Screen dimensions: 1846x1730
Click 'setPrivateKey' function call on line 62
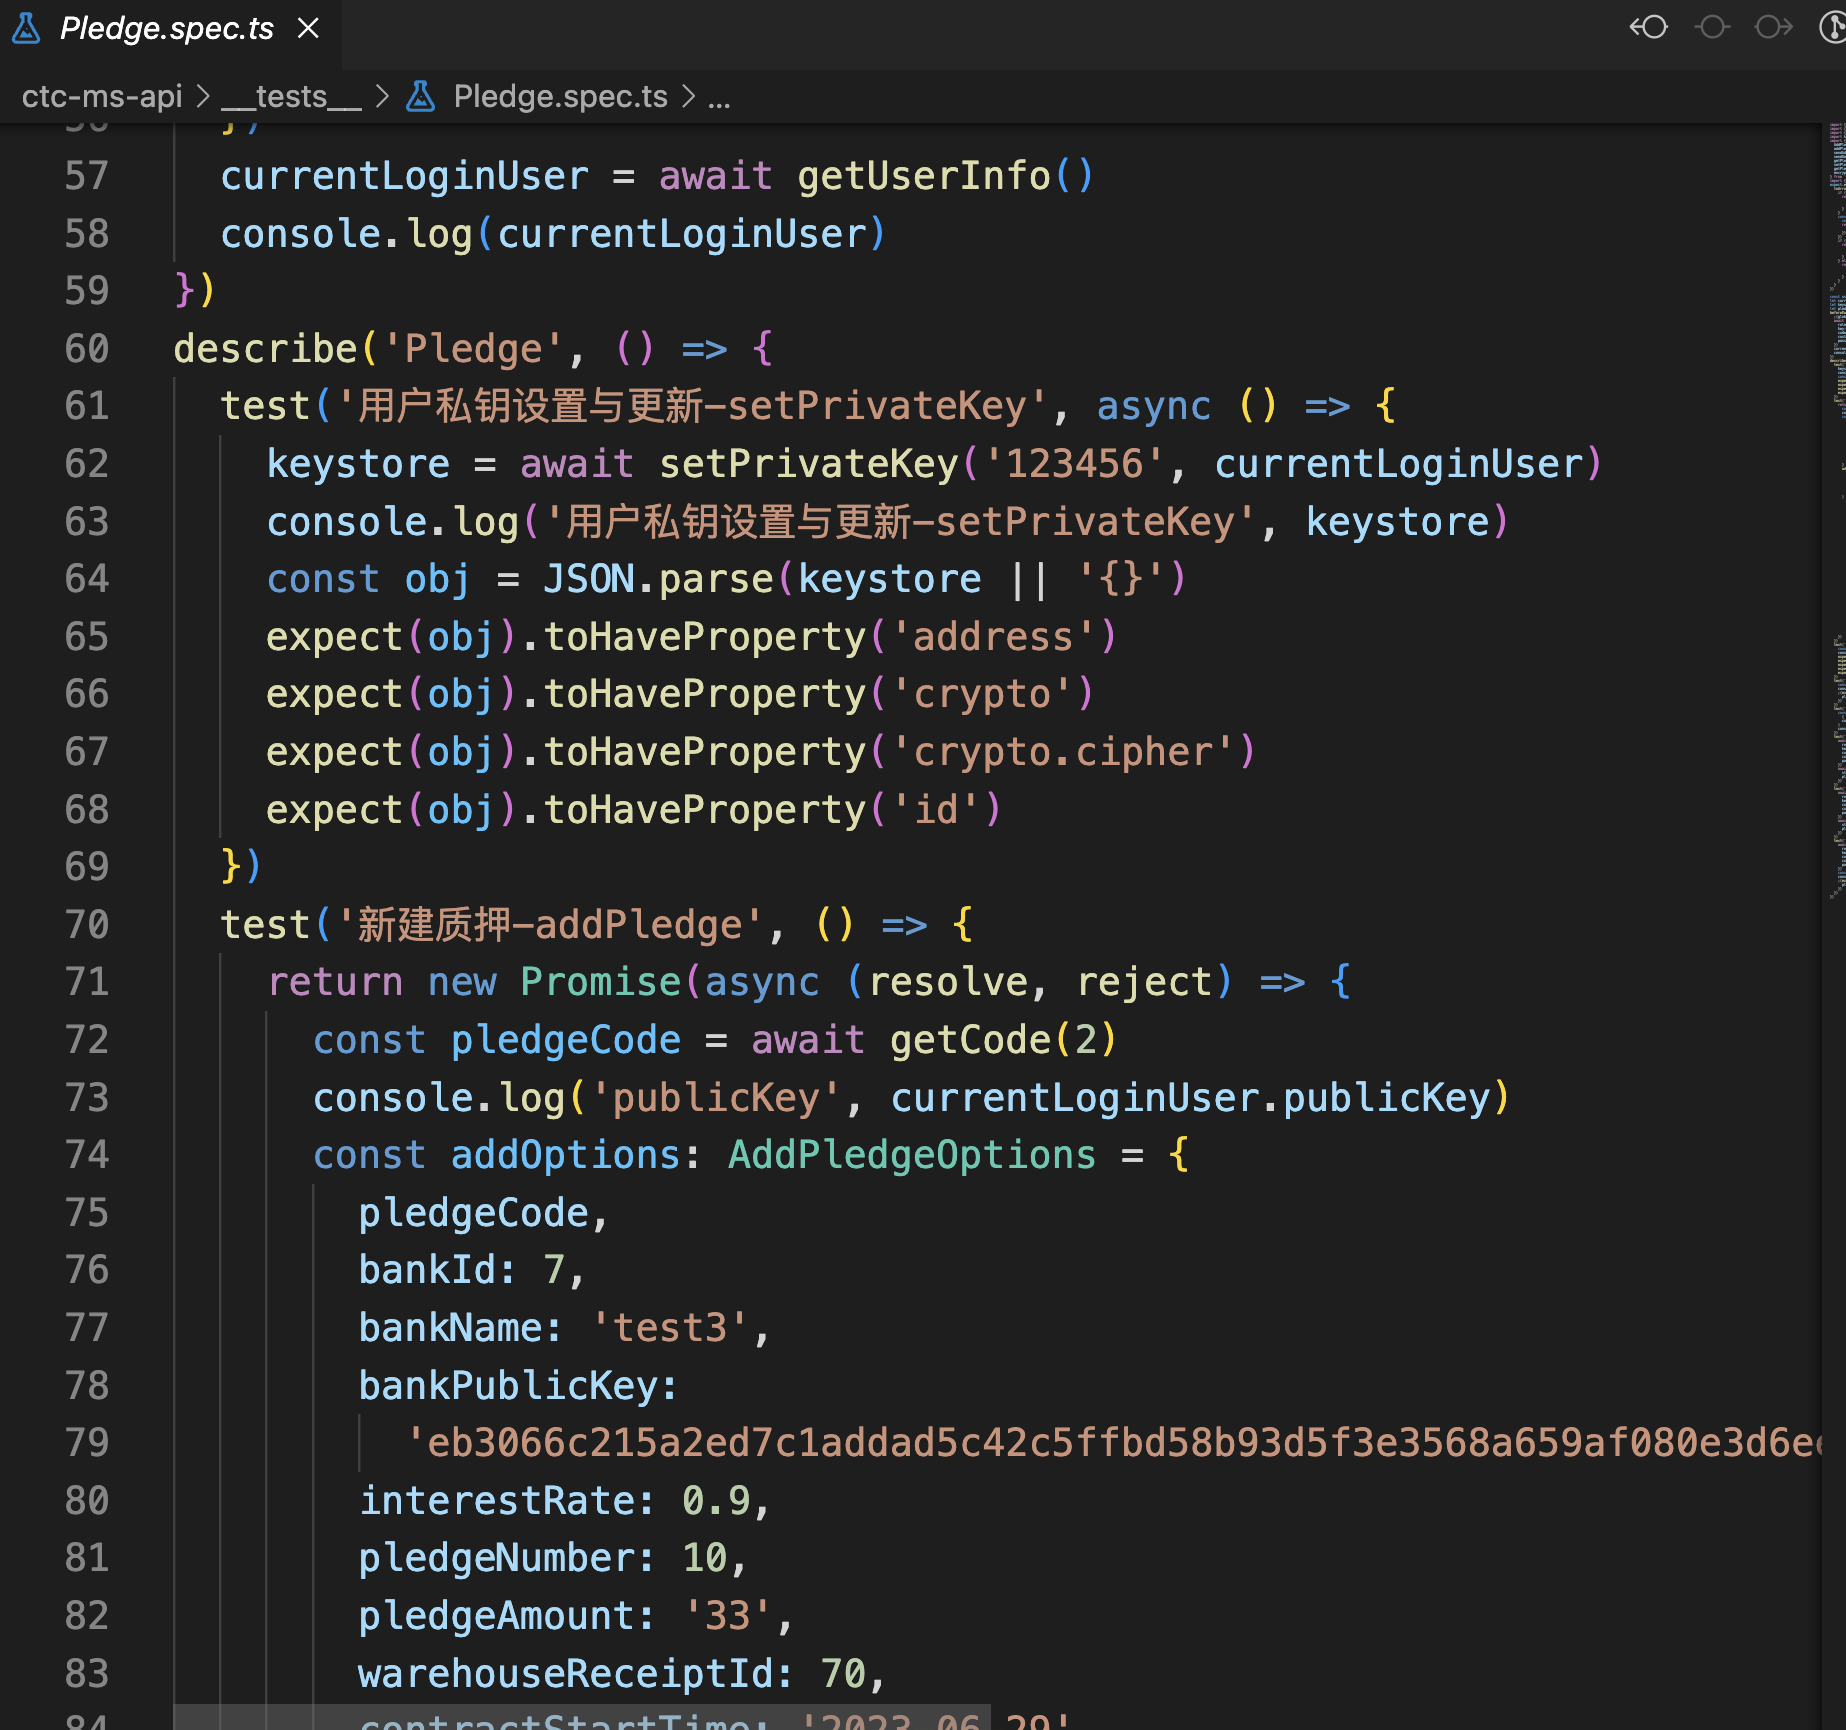[x=809, y=464]
